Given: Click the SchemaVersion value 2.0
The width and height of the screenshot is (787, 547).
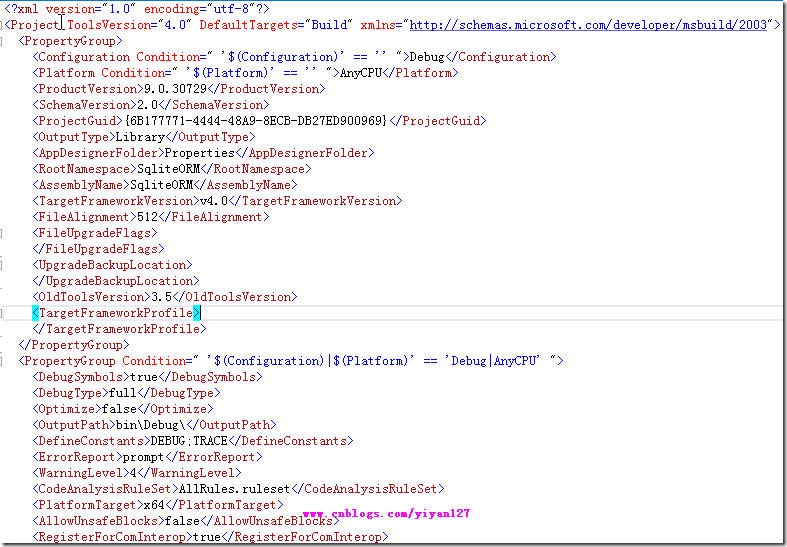Looking at the screenshot, I should [147, 105].
